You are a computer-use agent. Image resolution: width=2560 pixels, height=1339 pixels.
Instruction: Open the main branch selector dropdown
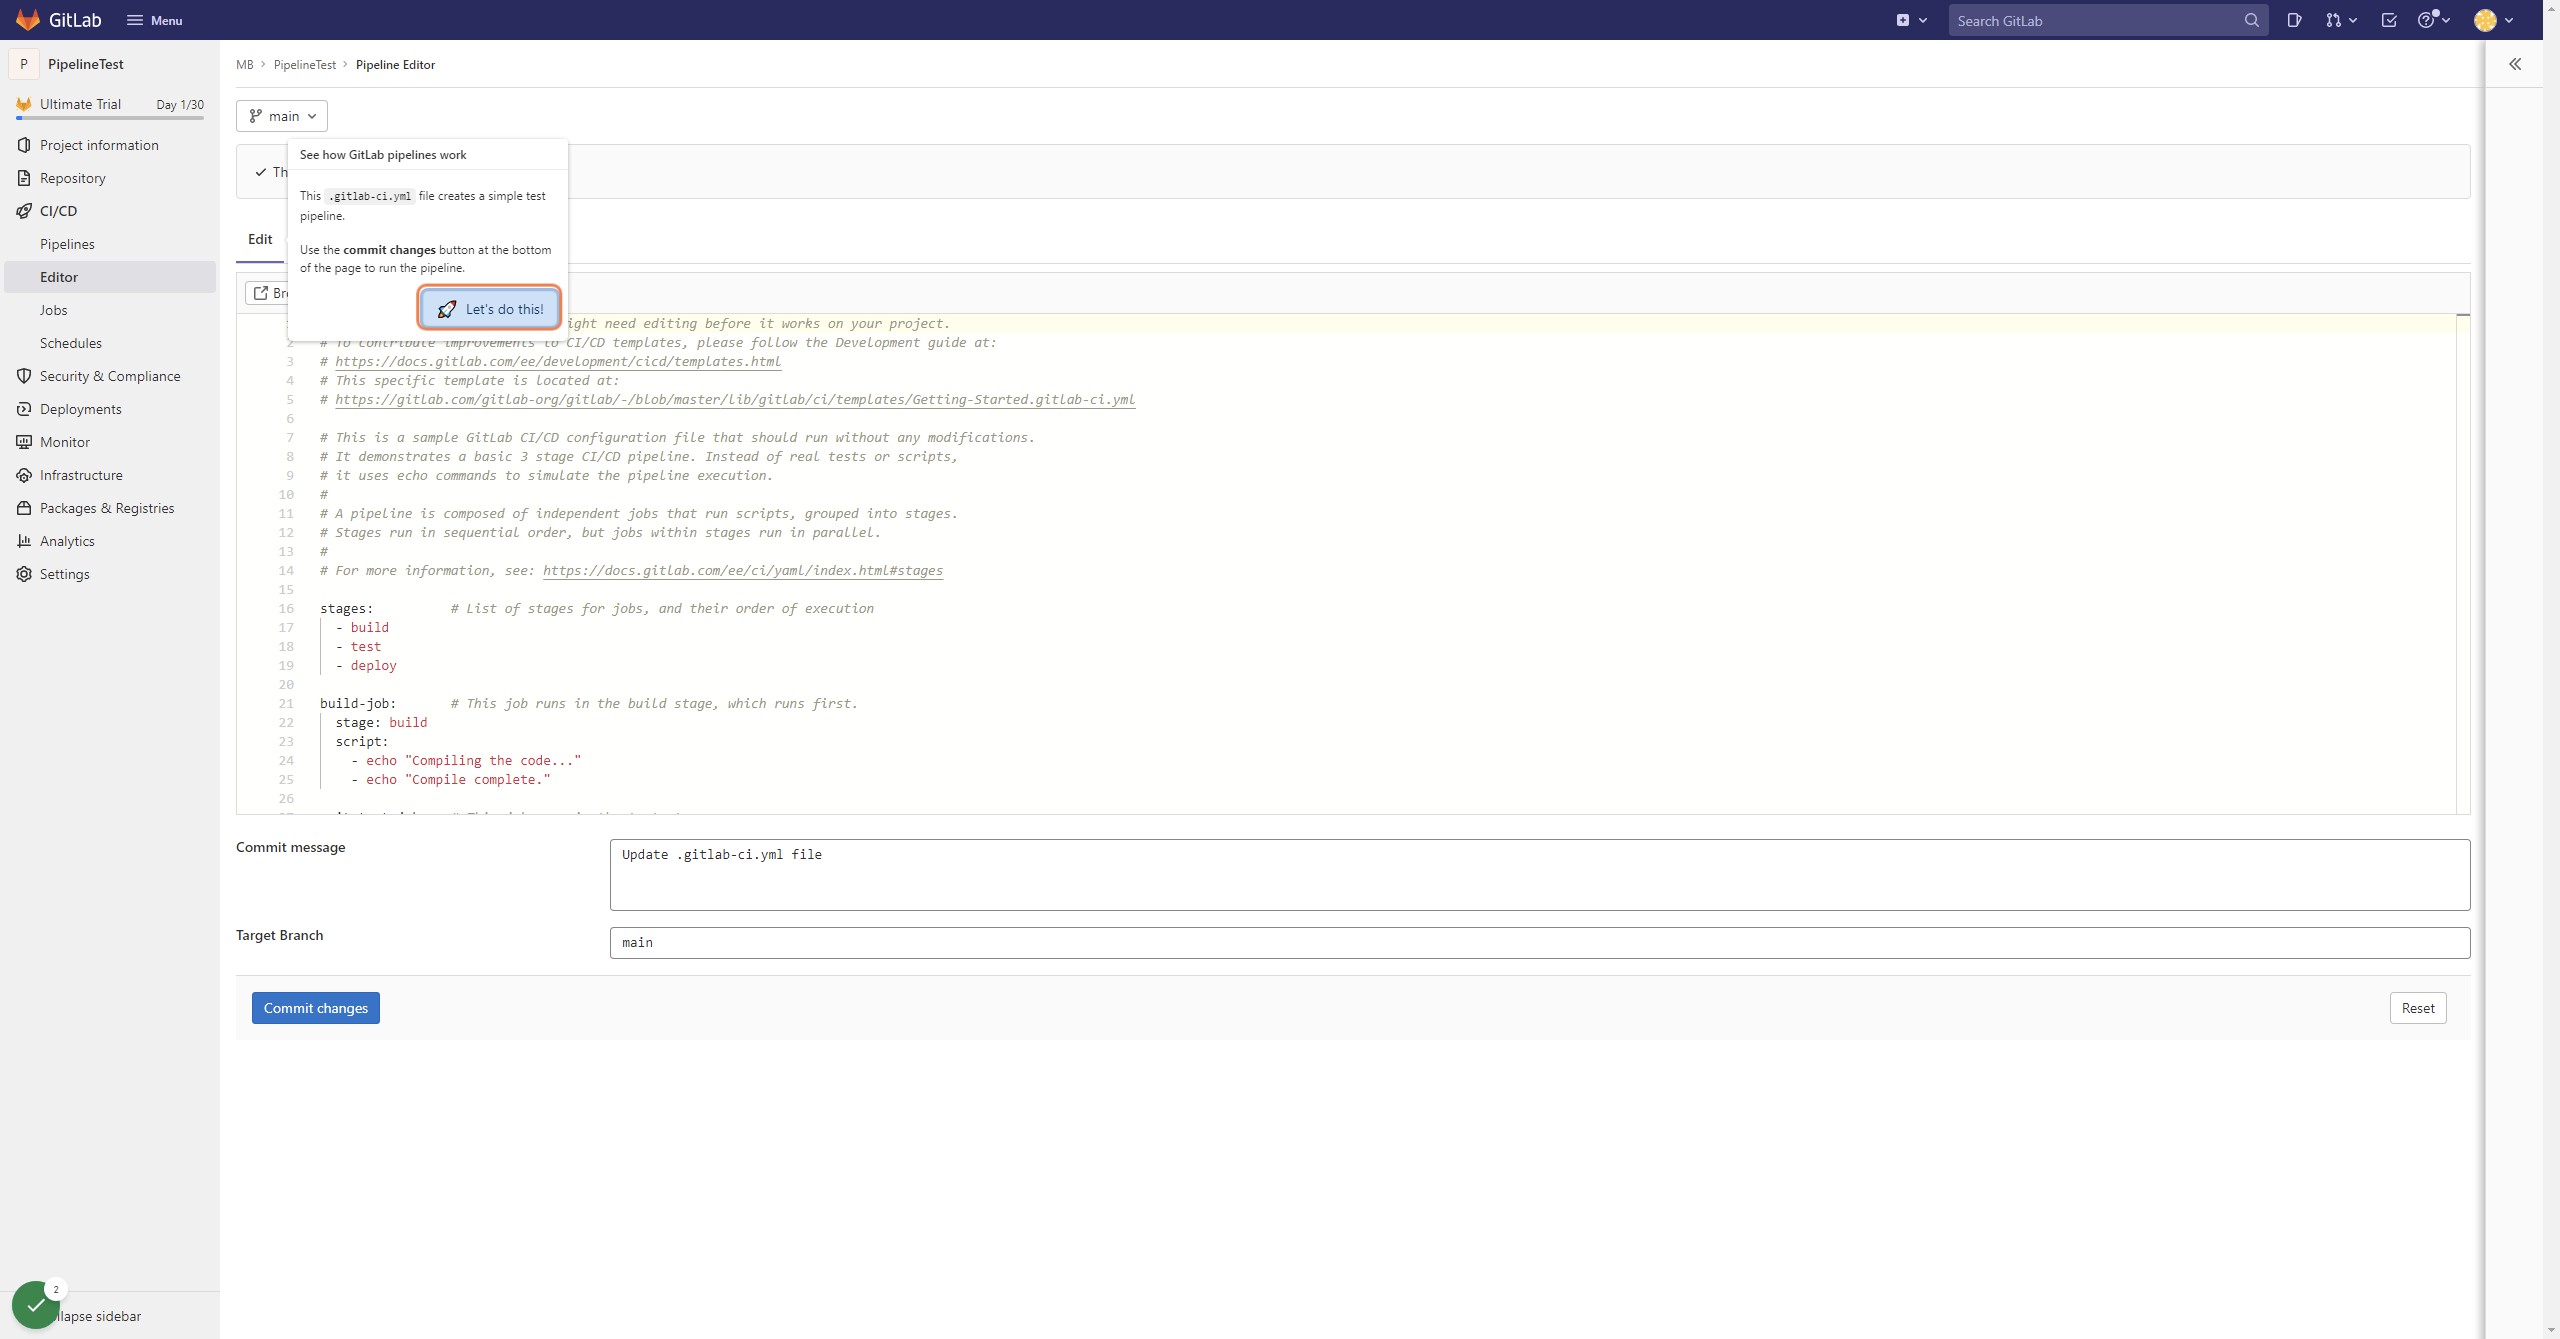point(282,116)
